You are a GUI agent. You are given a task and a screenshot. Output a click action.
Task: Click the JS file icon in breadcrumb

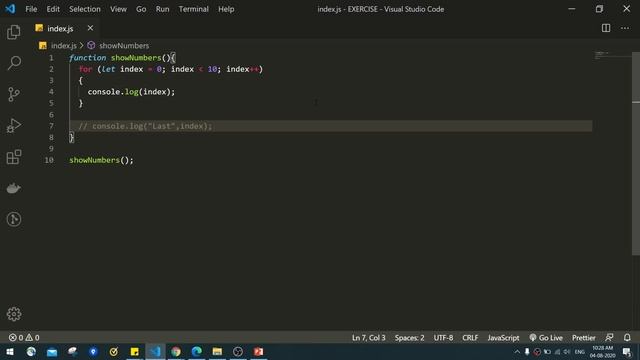coord(42,46)
